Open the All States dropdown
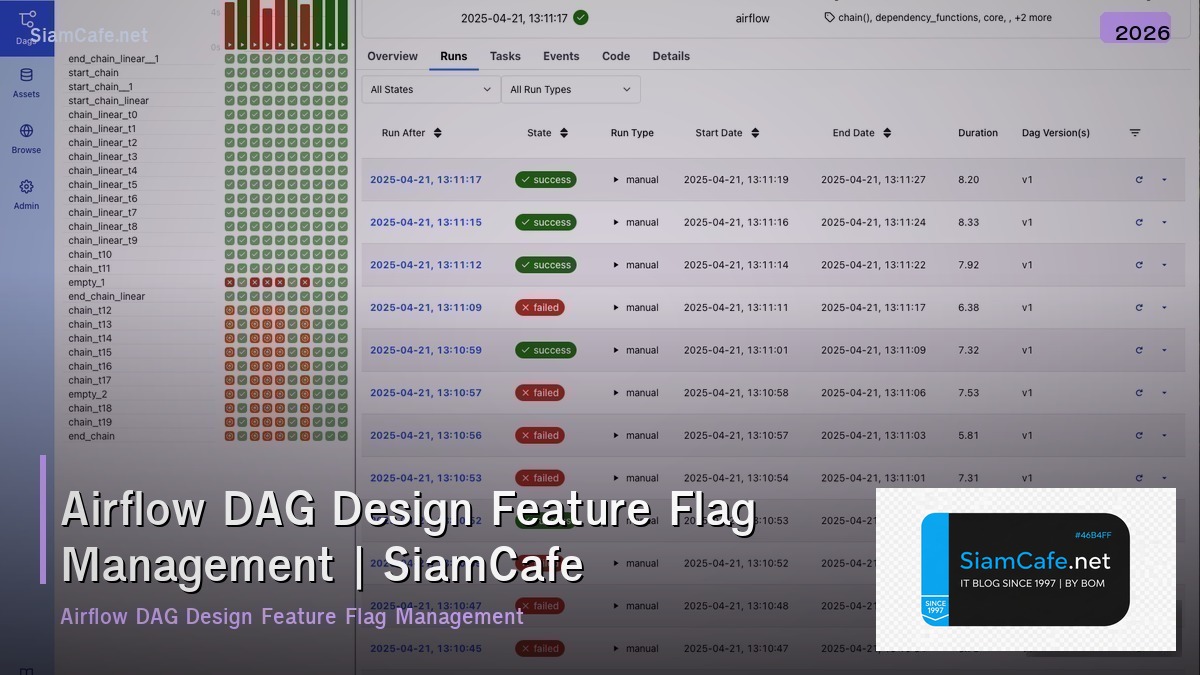The height and width of the screenshot is (675, 1200). click(430, 89)
